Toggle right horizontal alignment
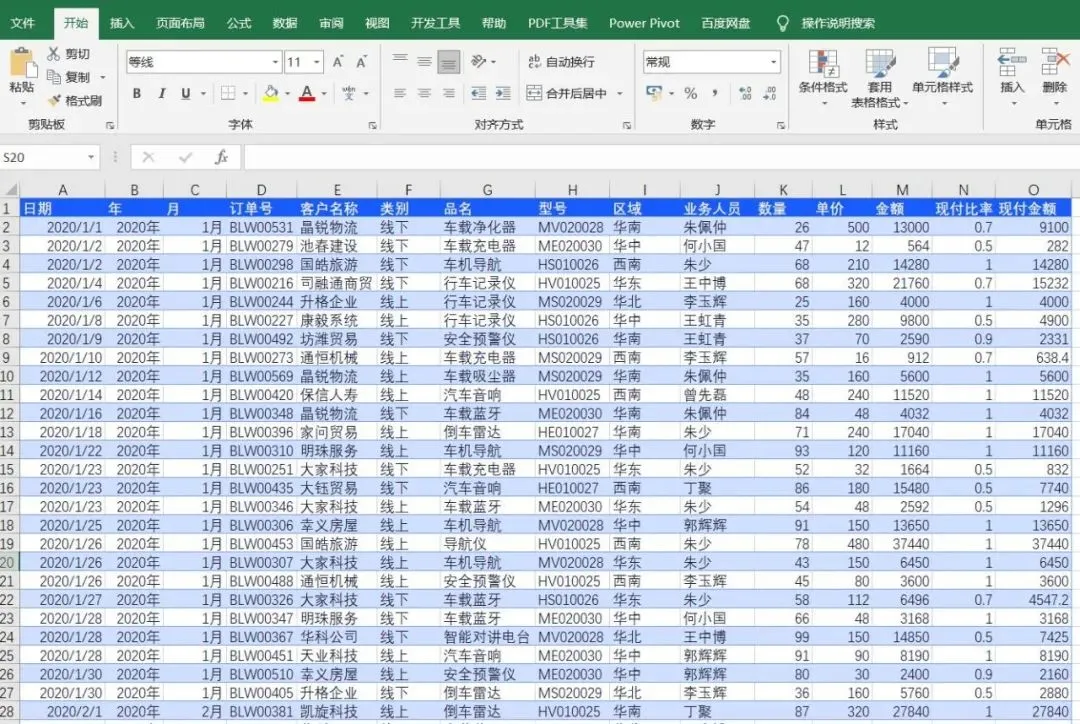This screenshot has width=1080, height=724. click(448, 93)
